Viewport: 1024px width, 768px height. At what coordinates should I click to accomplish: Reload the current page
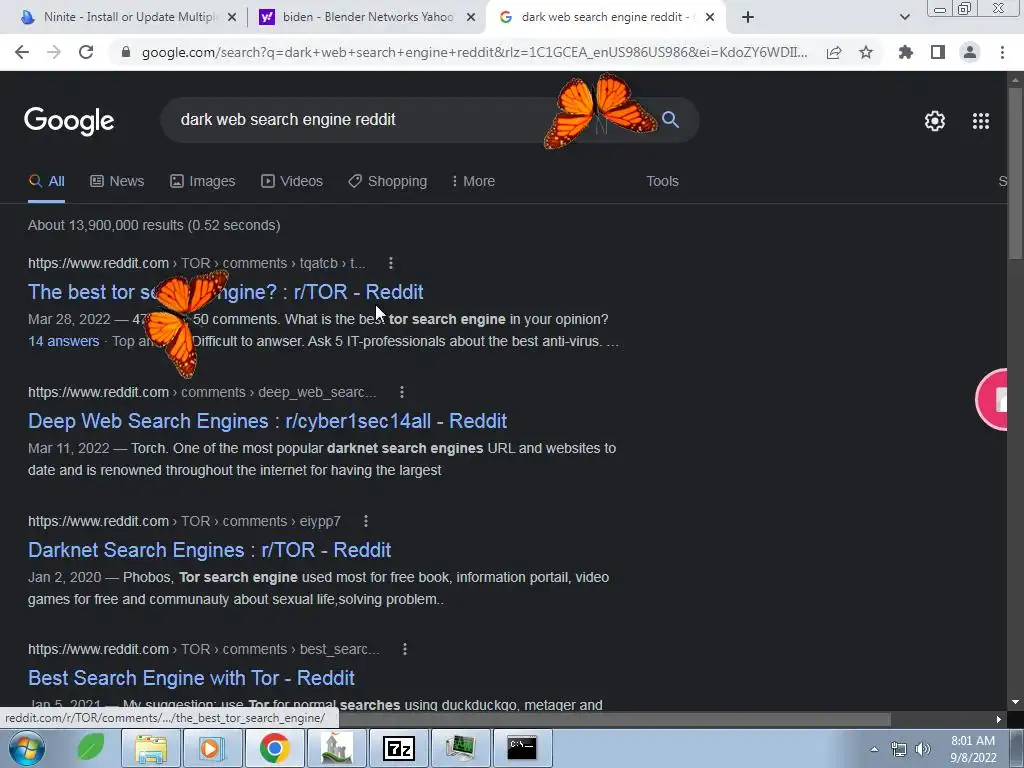click(86, 52)
